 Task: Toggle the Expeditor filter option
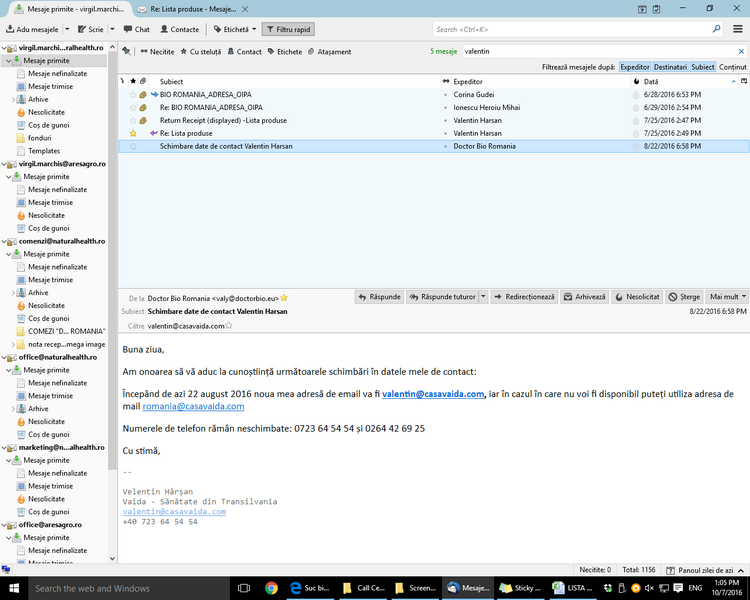pos(635,67)
